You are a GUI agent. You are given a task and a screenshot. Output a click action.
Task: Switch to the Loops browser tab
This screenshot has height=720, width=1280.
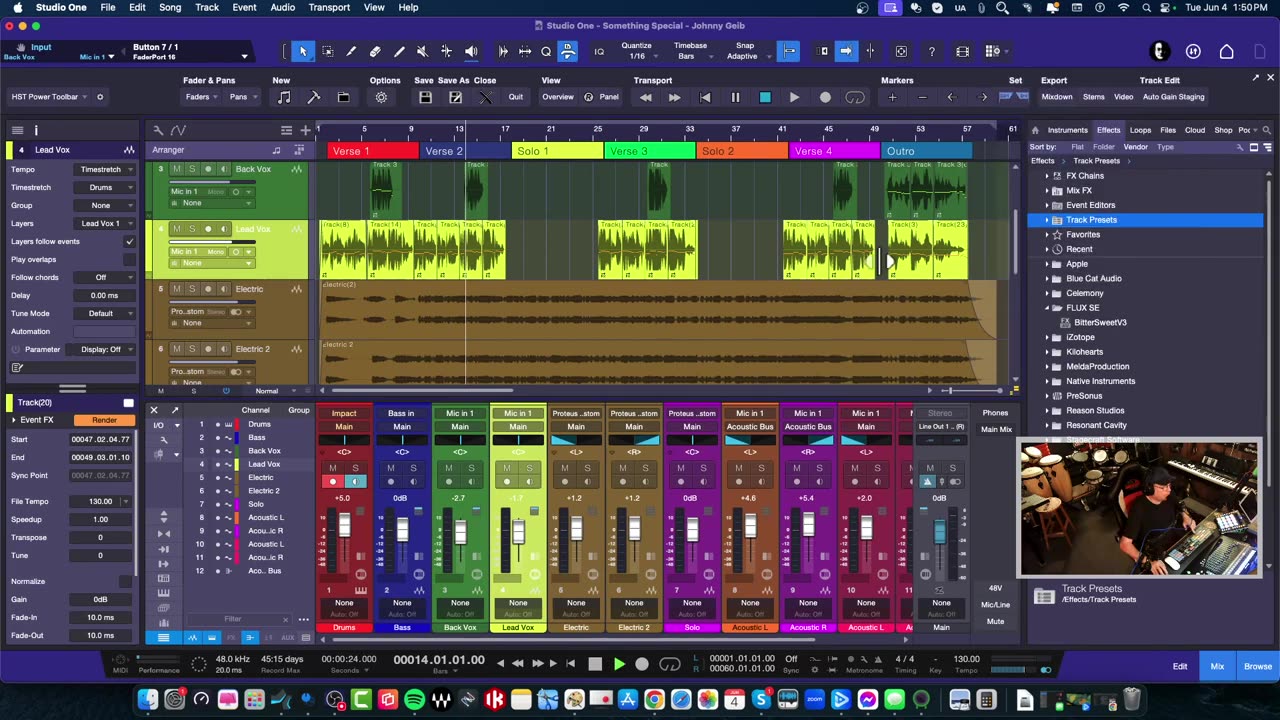pyautogui.click(x=1140, y=130)
